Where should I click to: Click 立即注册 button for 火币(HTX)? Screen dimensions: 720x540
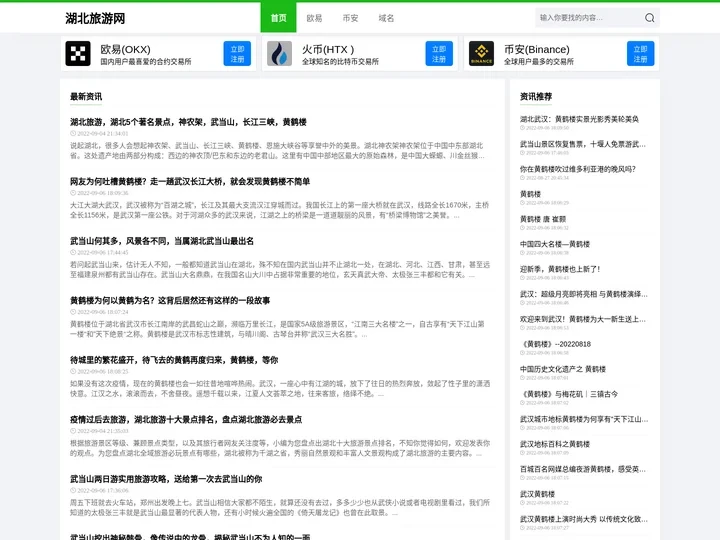click(439, 53)
